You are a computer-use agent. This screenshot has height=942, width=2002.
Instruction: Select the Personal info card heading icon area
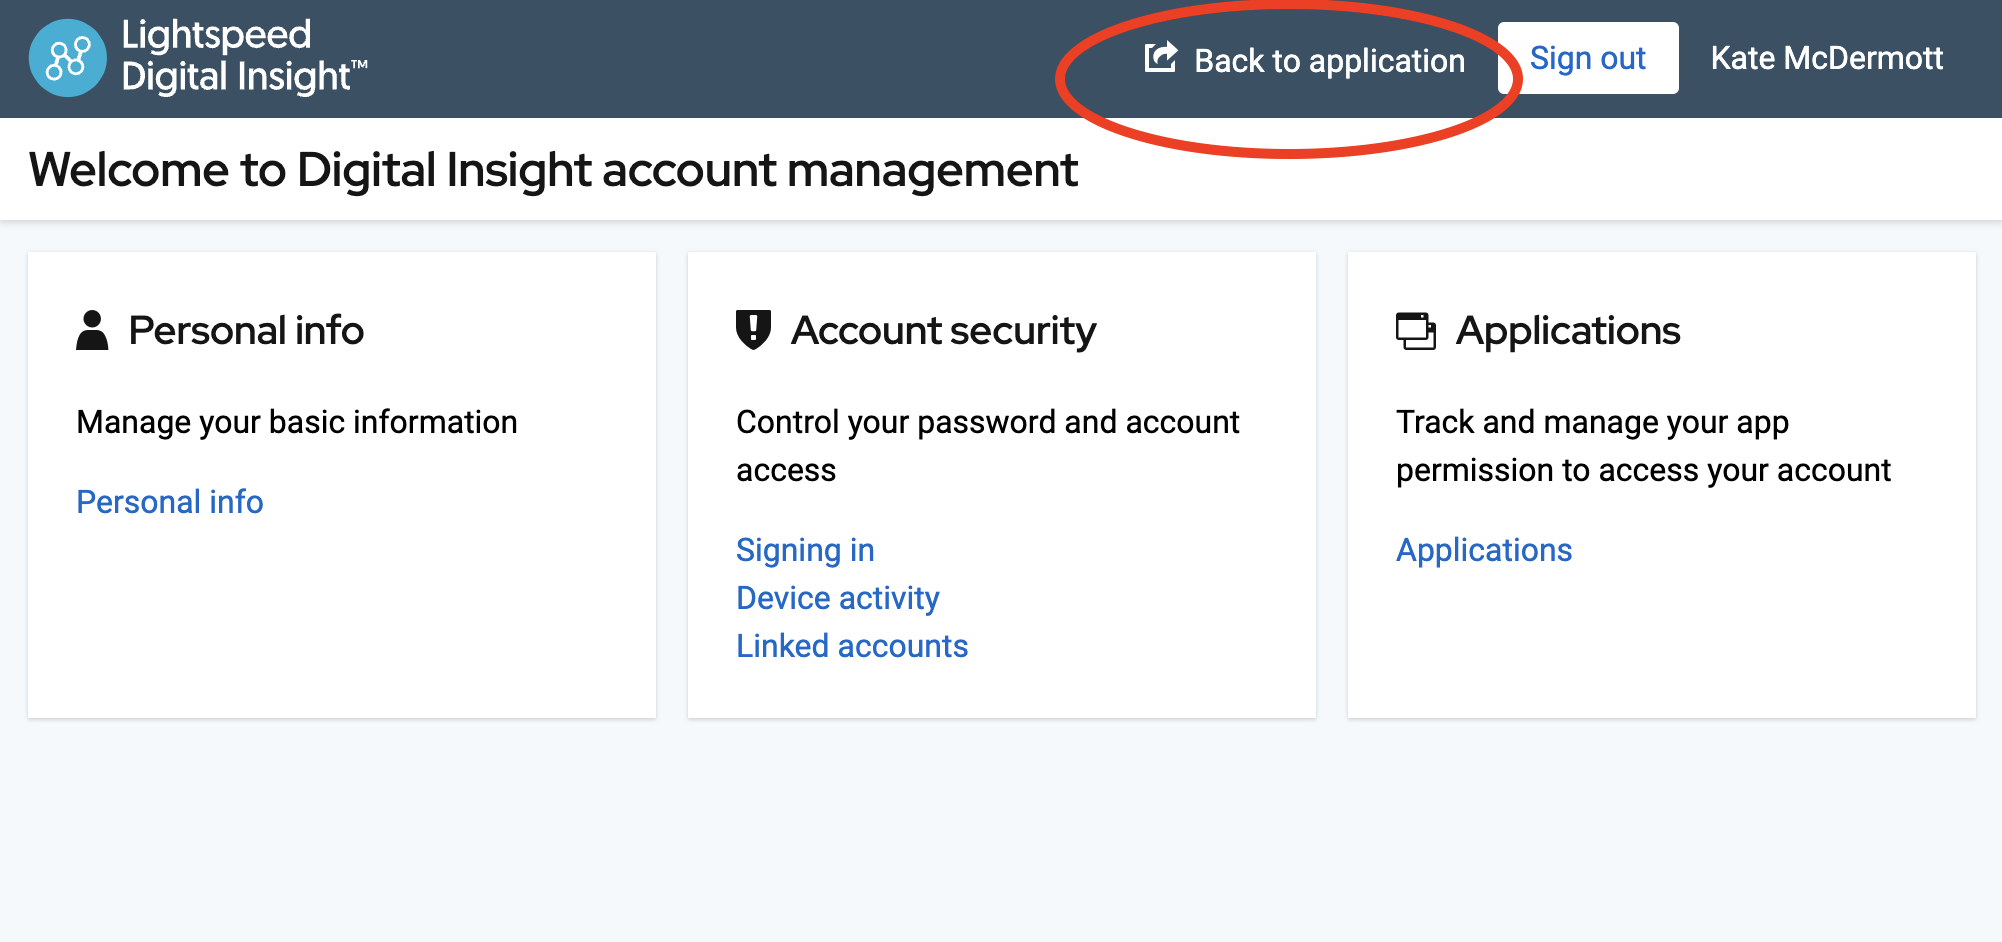tap(92, 328)
